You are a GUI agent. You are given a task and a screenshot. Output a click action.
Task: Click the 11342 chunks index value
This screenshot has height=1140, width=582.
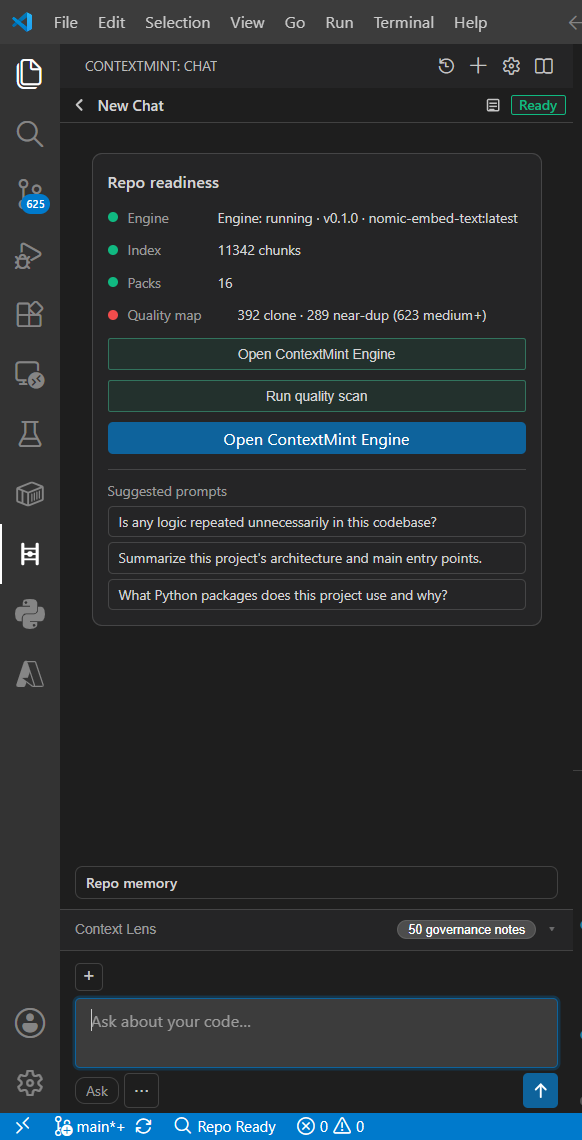coord(259,251)
